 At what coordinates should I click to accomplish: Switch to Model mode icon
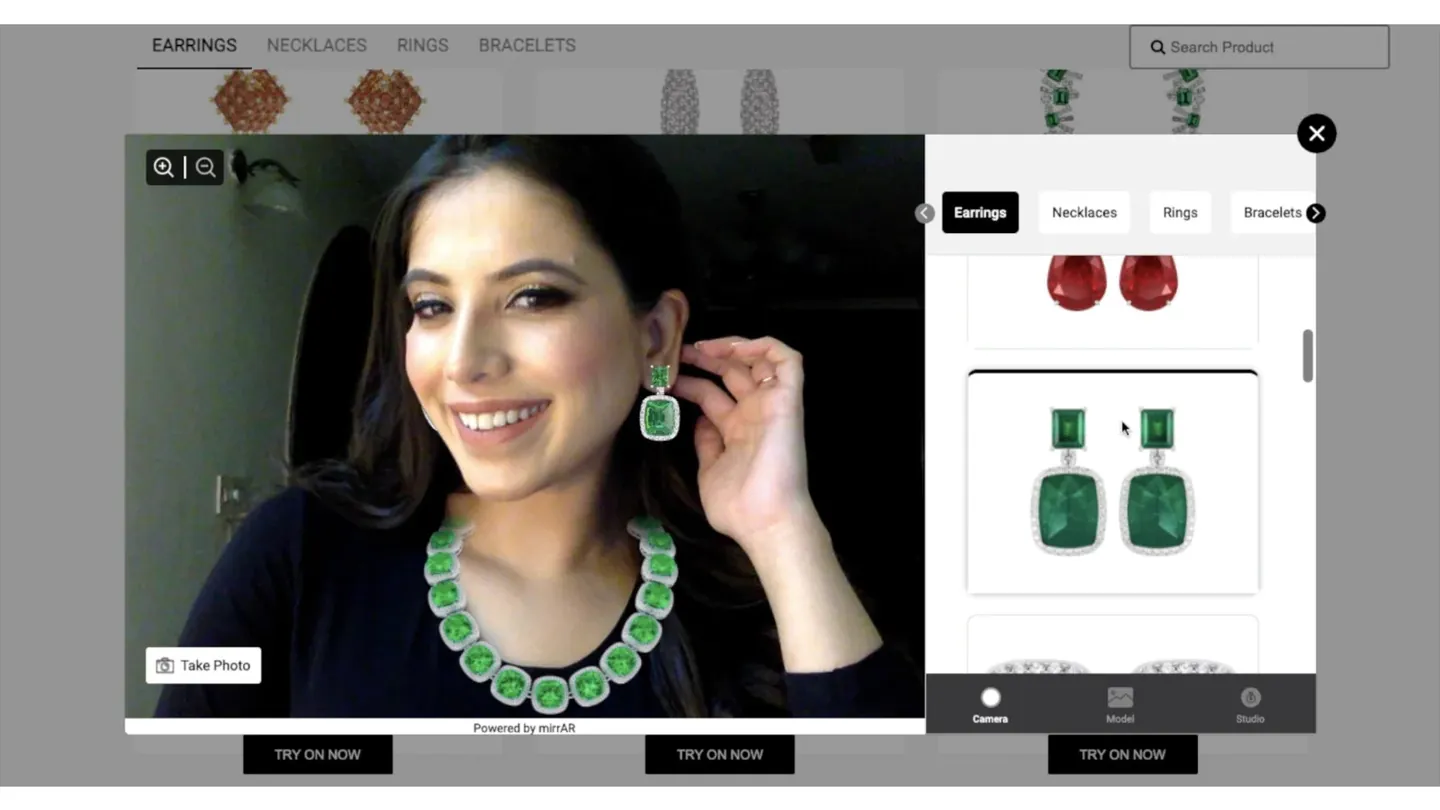point(1120,704)
